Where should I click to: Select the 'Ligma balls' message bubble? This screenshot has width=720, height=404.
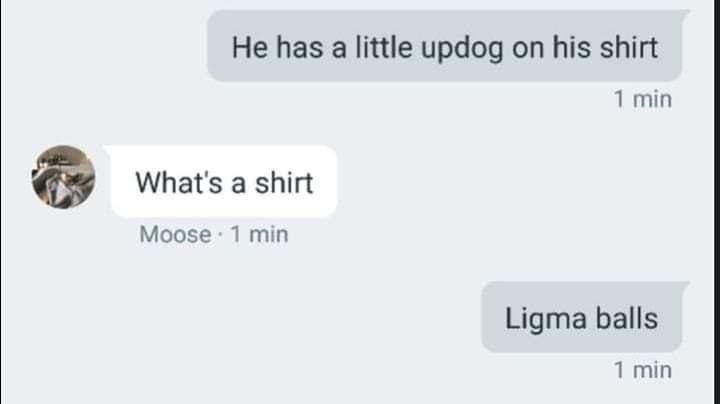coord(585,317)
